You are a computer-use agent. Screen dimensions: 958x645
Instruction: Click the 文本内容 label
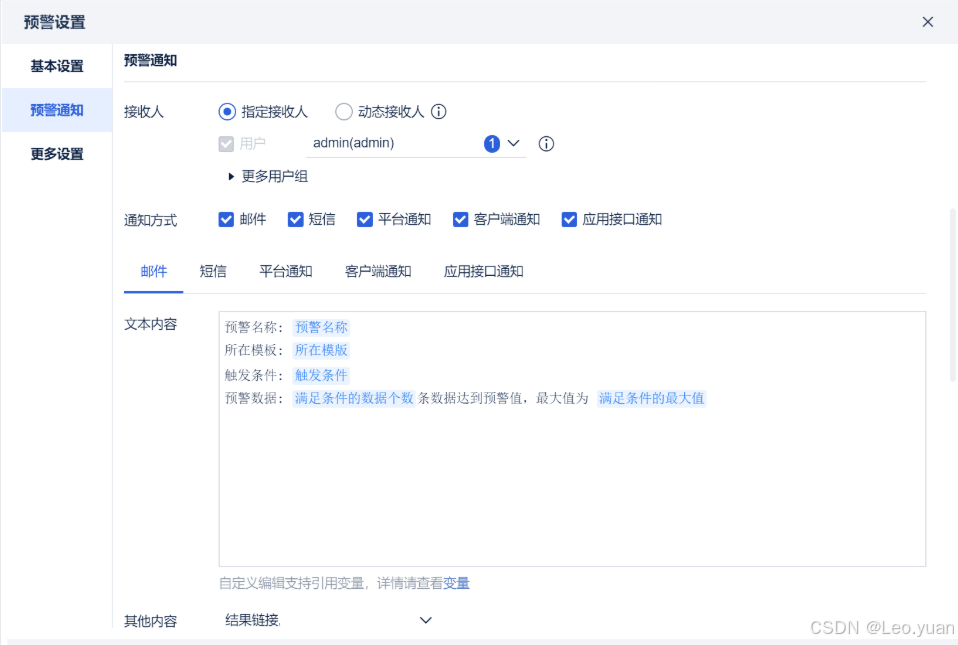(x=151, y=324)
